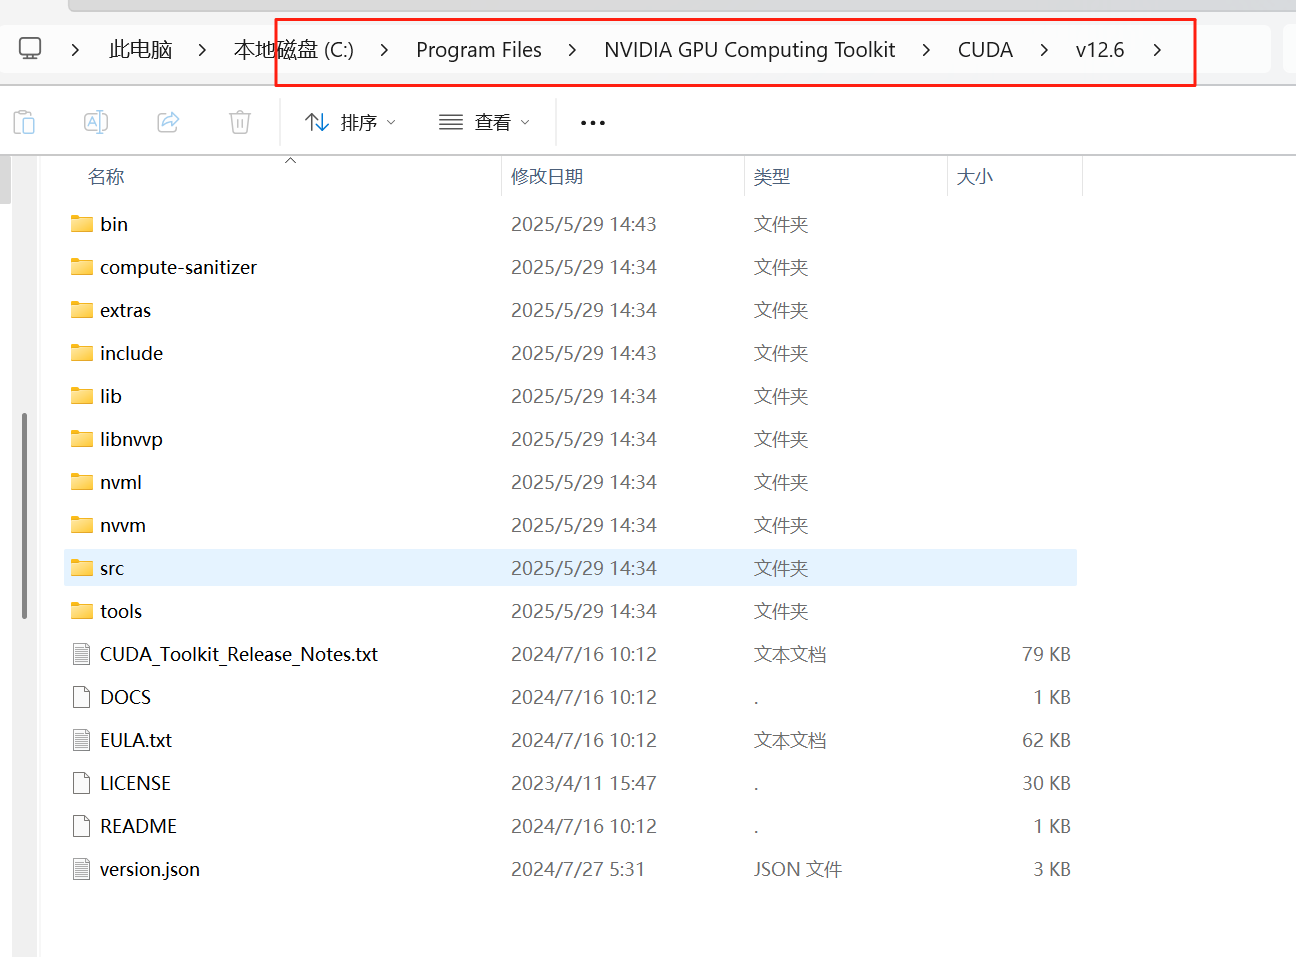Select the nvml folder name
This screenshot has height=957, width=1296.
click(x=121, y=482)
